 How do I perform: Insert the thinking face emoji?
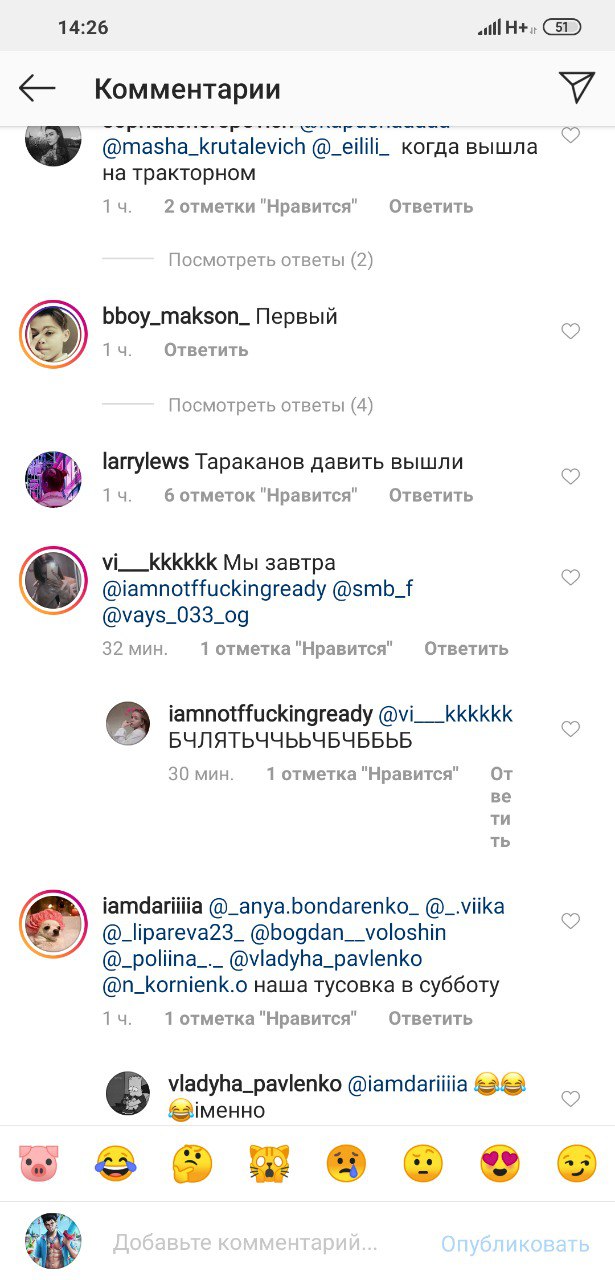tap(192, 1163)
